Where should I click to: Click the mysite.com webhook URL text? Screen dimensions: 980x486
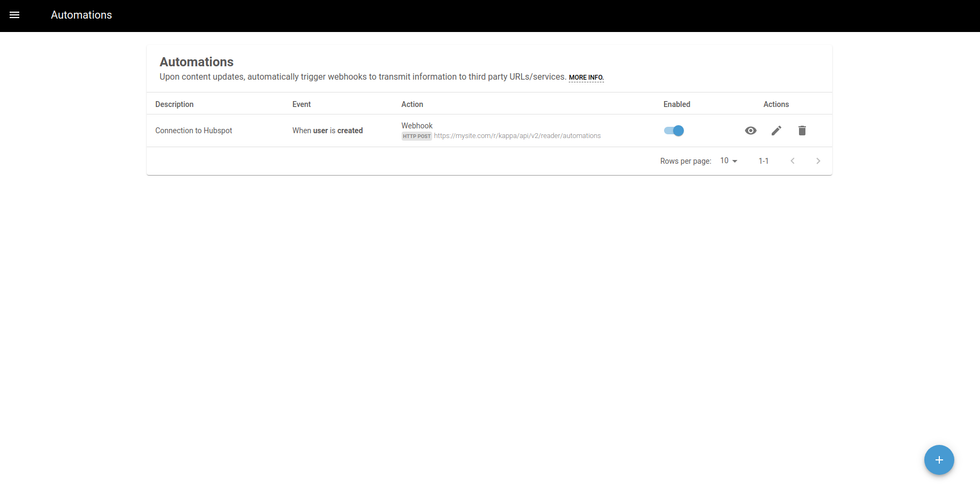518,136
